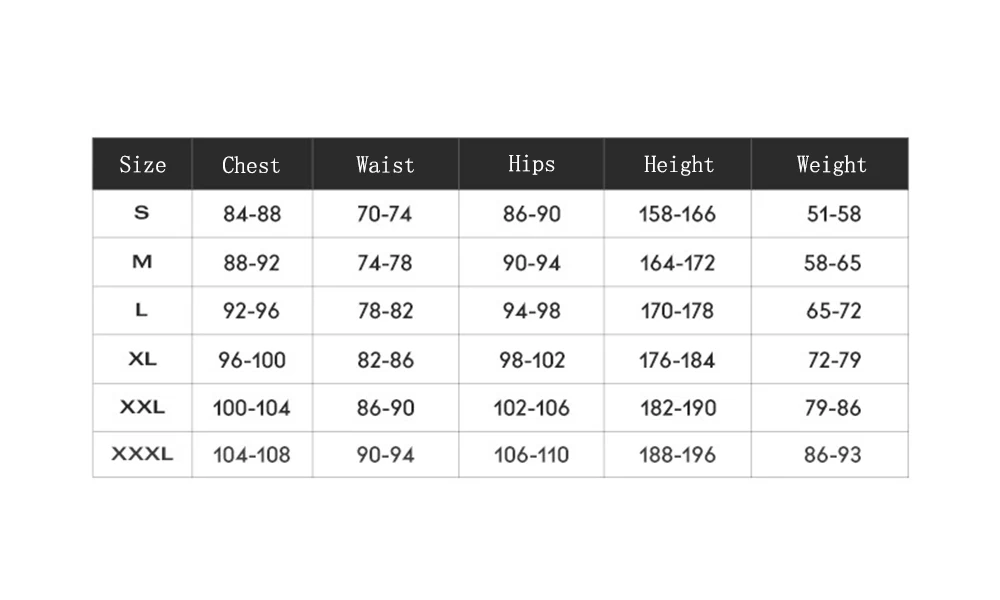
Task: Select height cell 188-196 in XXXL row
Action: tap(678, 455)
